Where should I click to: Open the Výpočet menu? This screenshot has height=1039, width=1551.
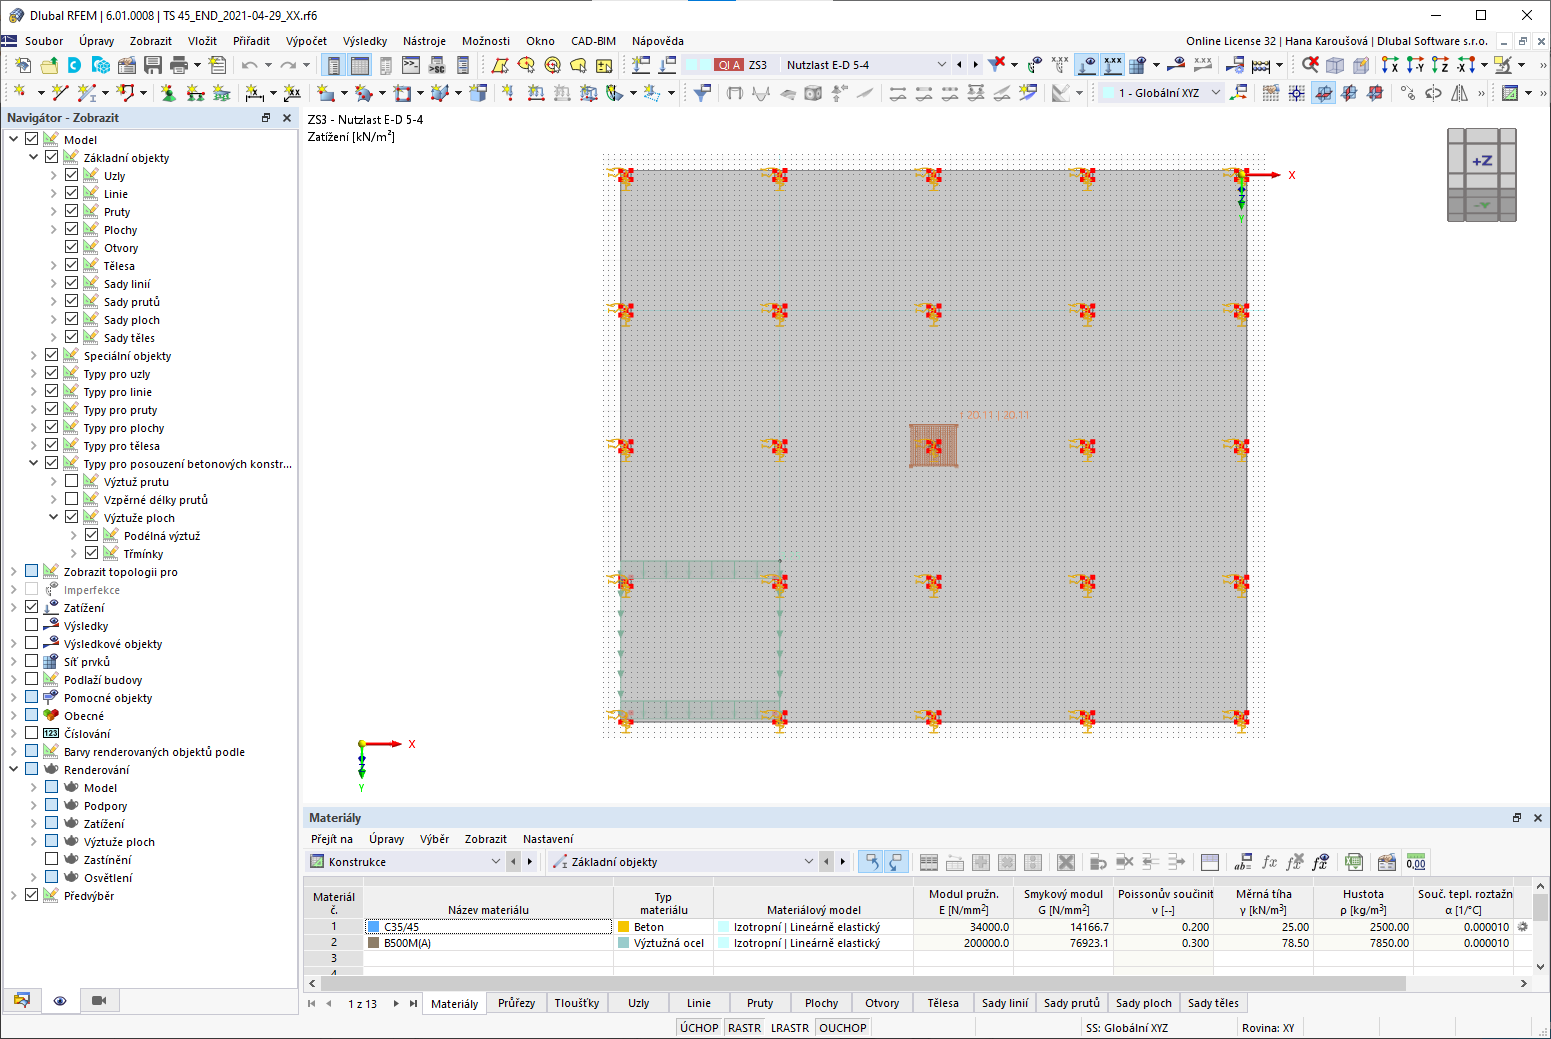click(x=306, y=41)
